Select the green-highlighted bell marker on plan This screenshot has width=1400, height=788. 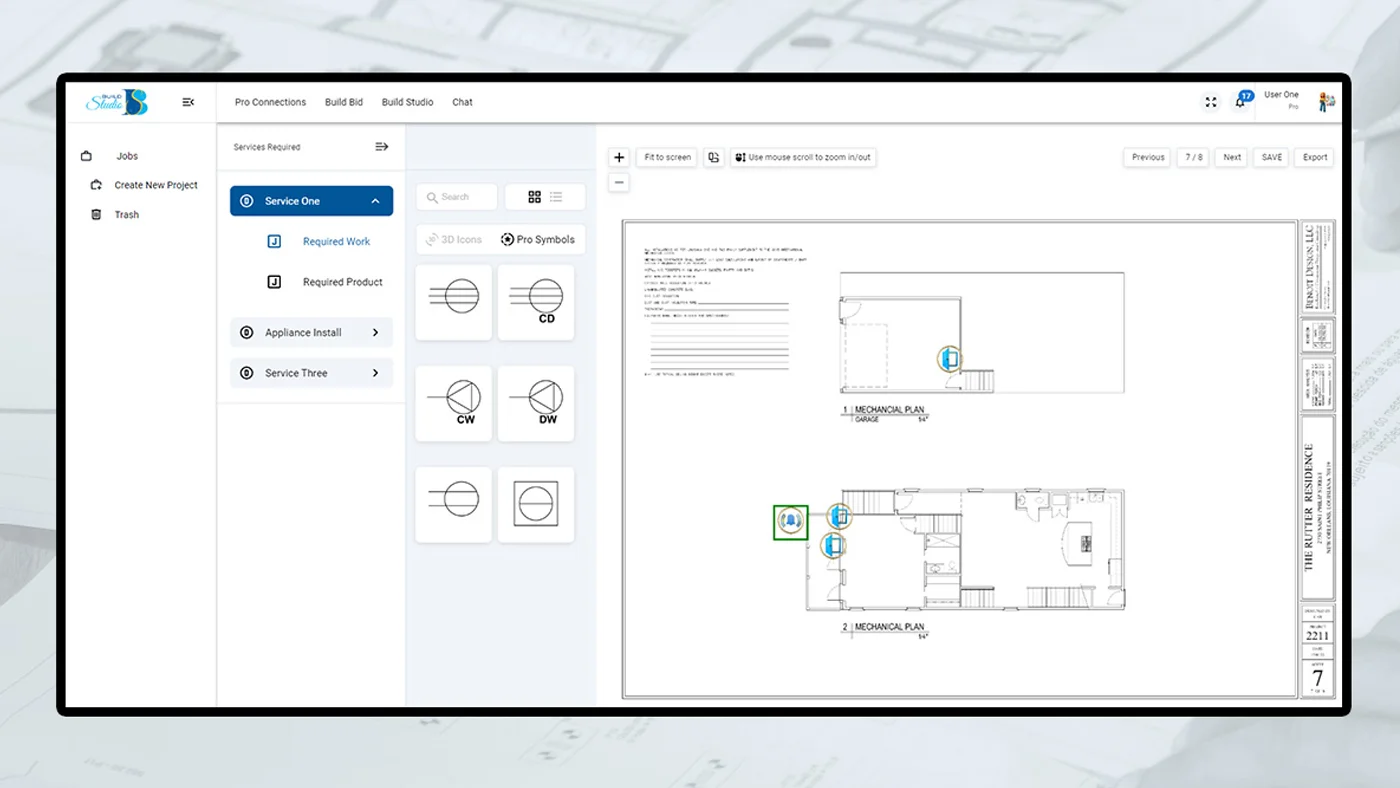point(790,522)
